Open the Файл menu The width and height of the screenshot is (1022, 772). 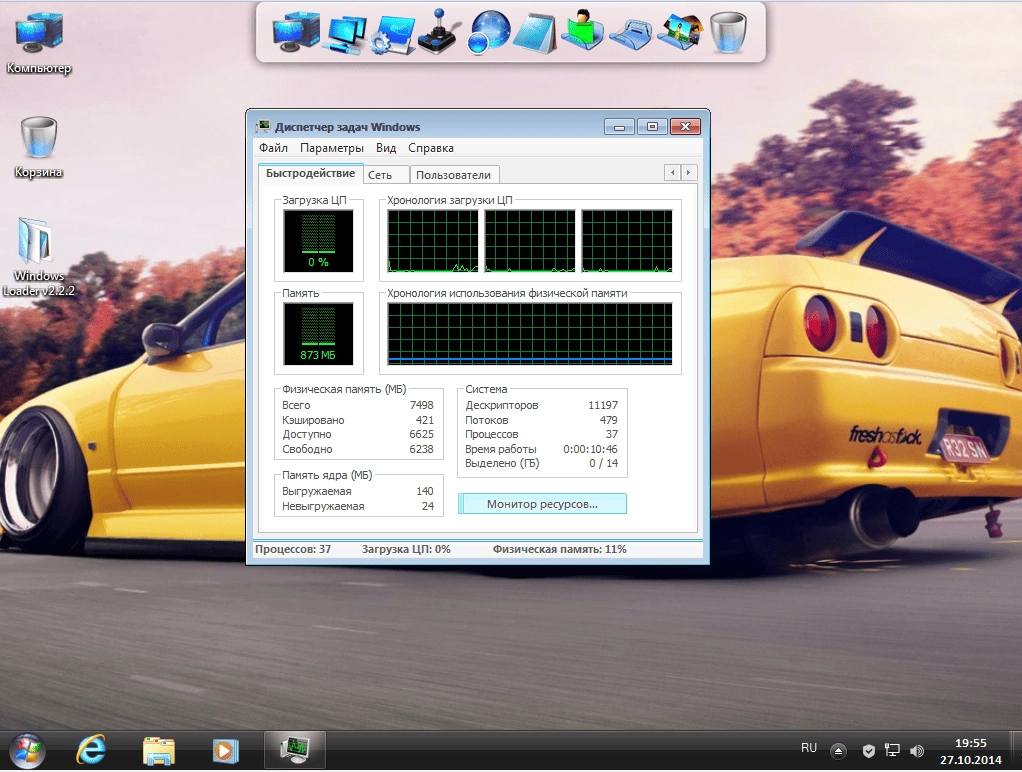(273, 148)
